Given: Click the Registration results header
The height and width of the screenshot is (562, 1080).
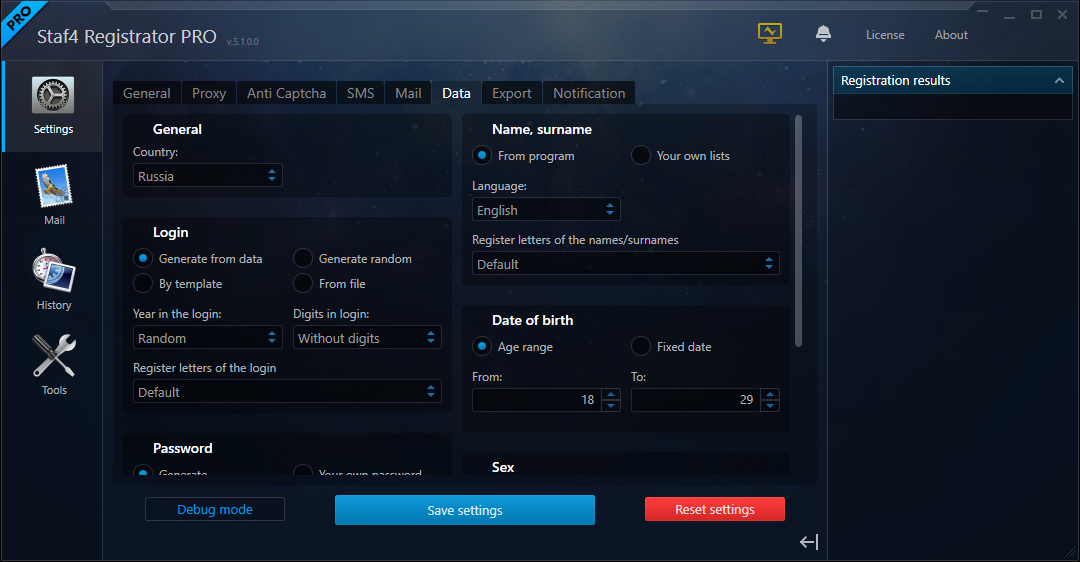Looking at the screenshot, I should click(x=953, y=81).
